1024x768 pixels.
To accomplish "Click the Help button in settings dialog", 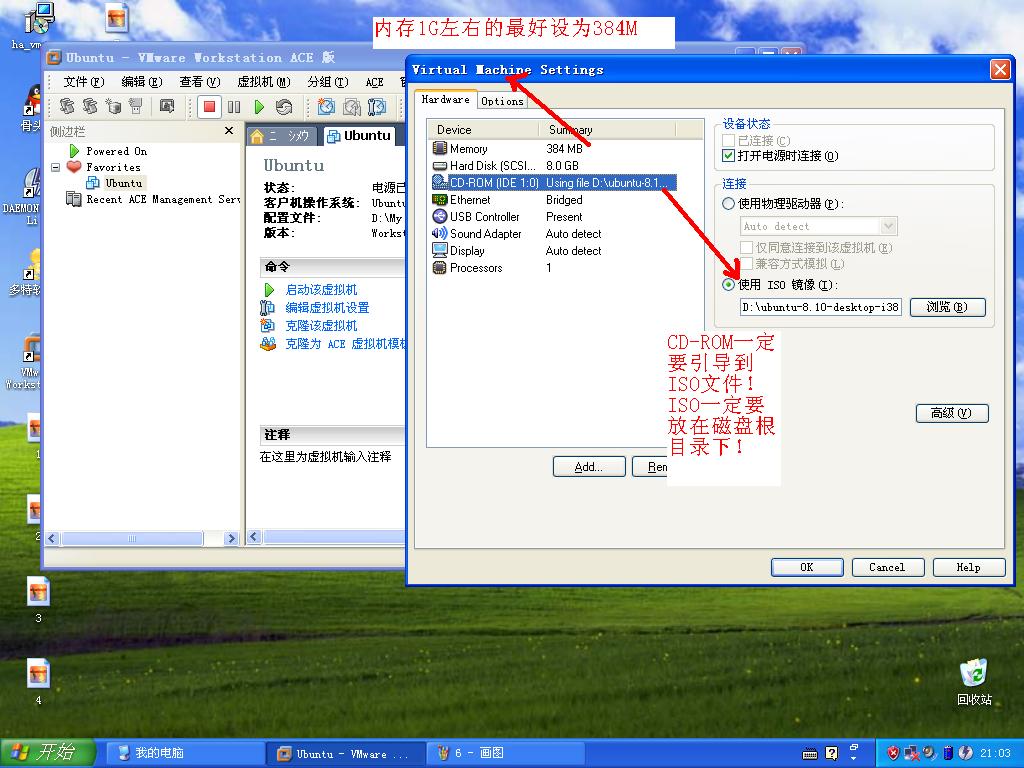I will pyautogui.click(x=968, y=567).
